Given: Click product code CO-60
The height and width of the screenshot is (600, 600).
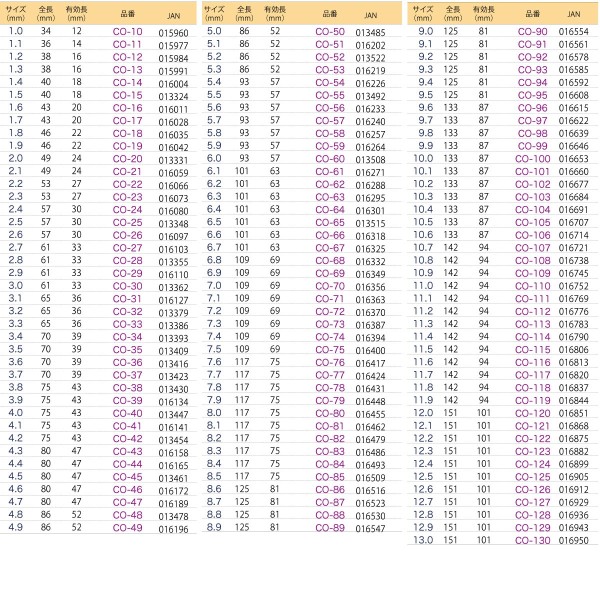Looking at the screenshot, I should 330,159.
